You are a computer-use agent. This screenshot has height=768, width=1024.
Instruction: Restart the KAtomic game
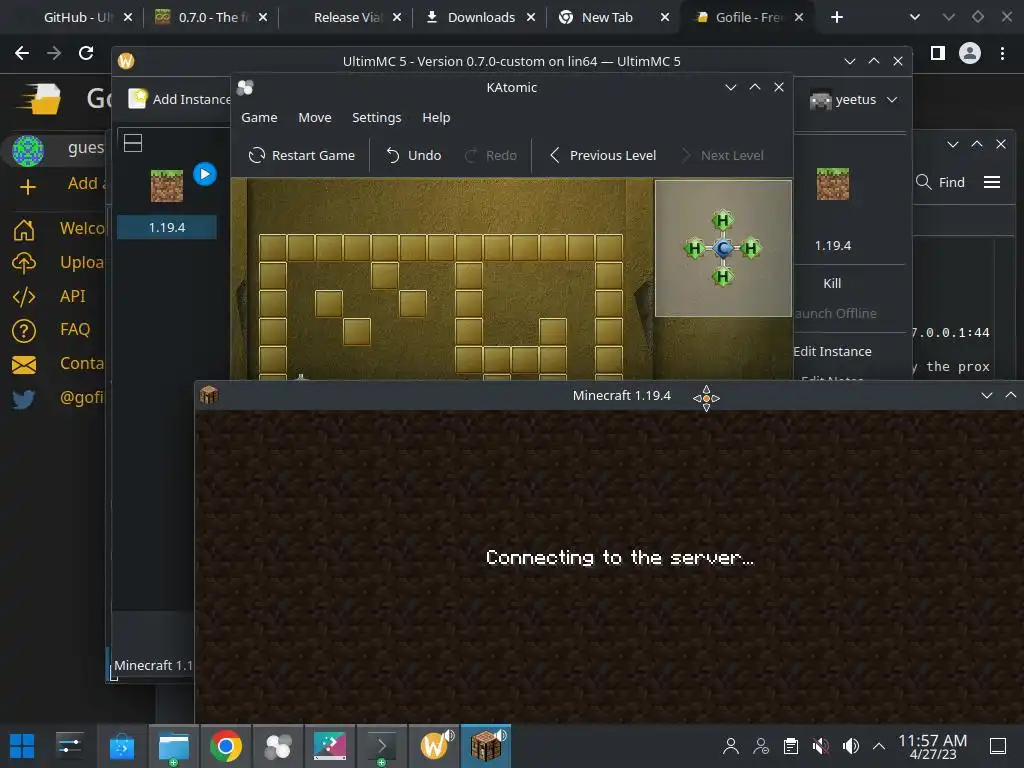pyautogui.click(x=302, y=155)
